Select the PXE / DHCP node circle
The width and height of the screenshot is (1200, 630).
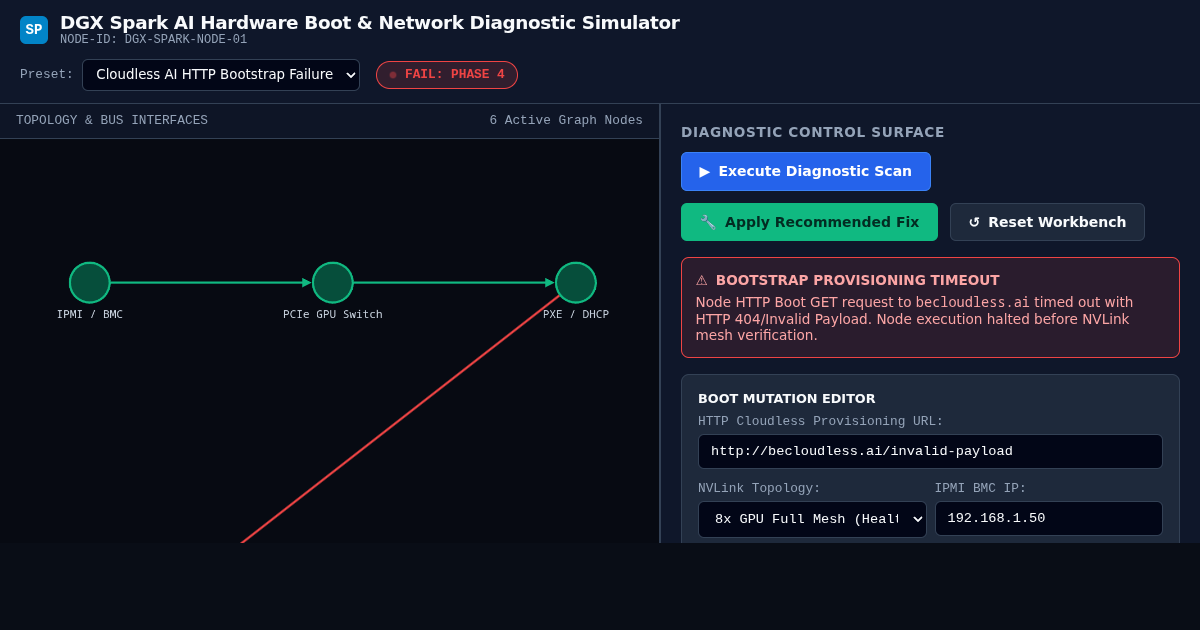pyautogui.click(x=576, y=283)
